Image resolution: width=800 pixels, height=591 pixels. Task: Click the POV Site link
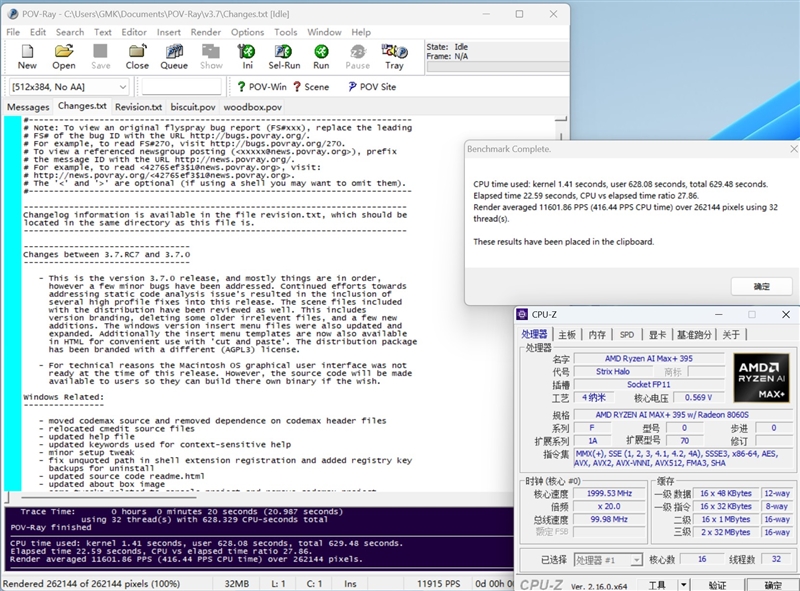372,87
